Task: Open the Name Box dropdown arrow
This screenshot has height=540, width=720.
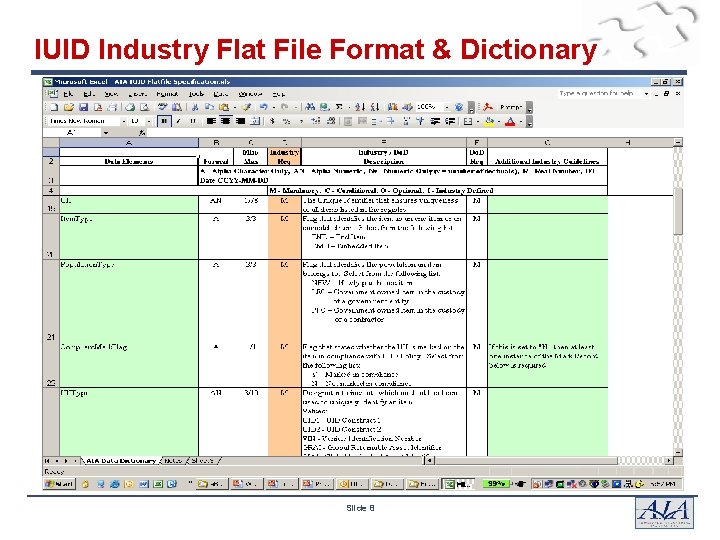Action: (x=106, y=133)
